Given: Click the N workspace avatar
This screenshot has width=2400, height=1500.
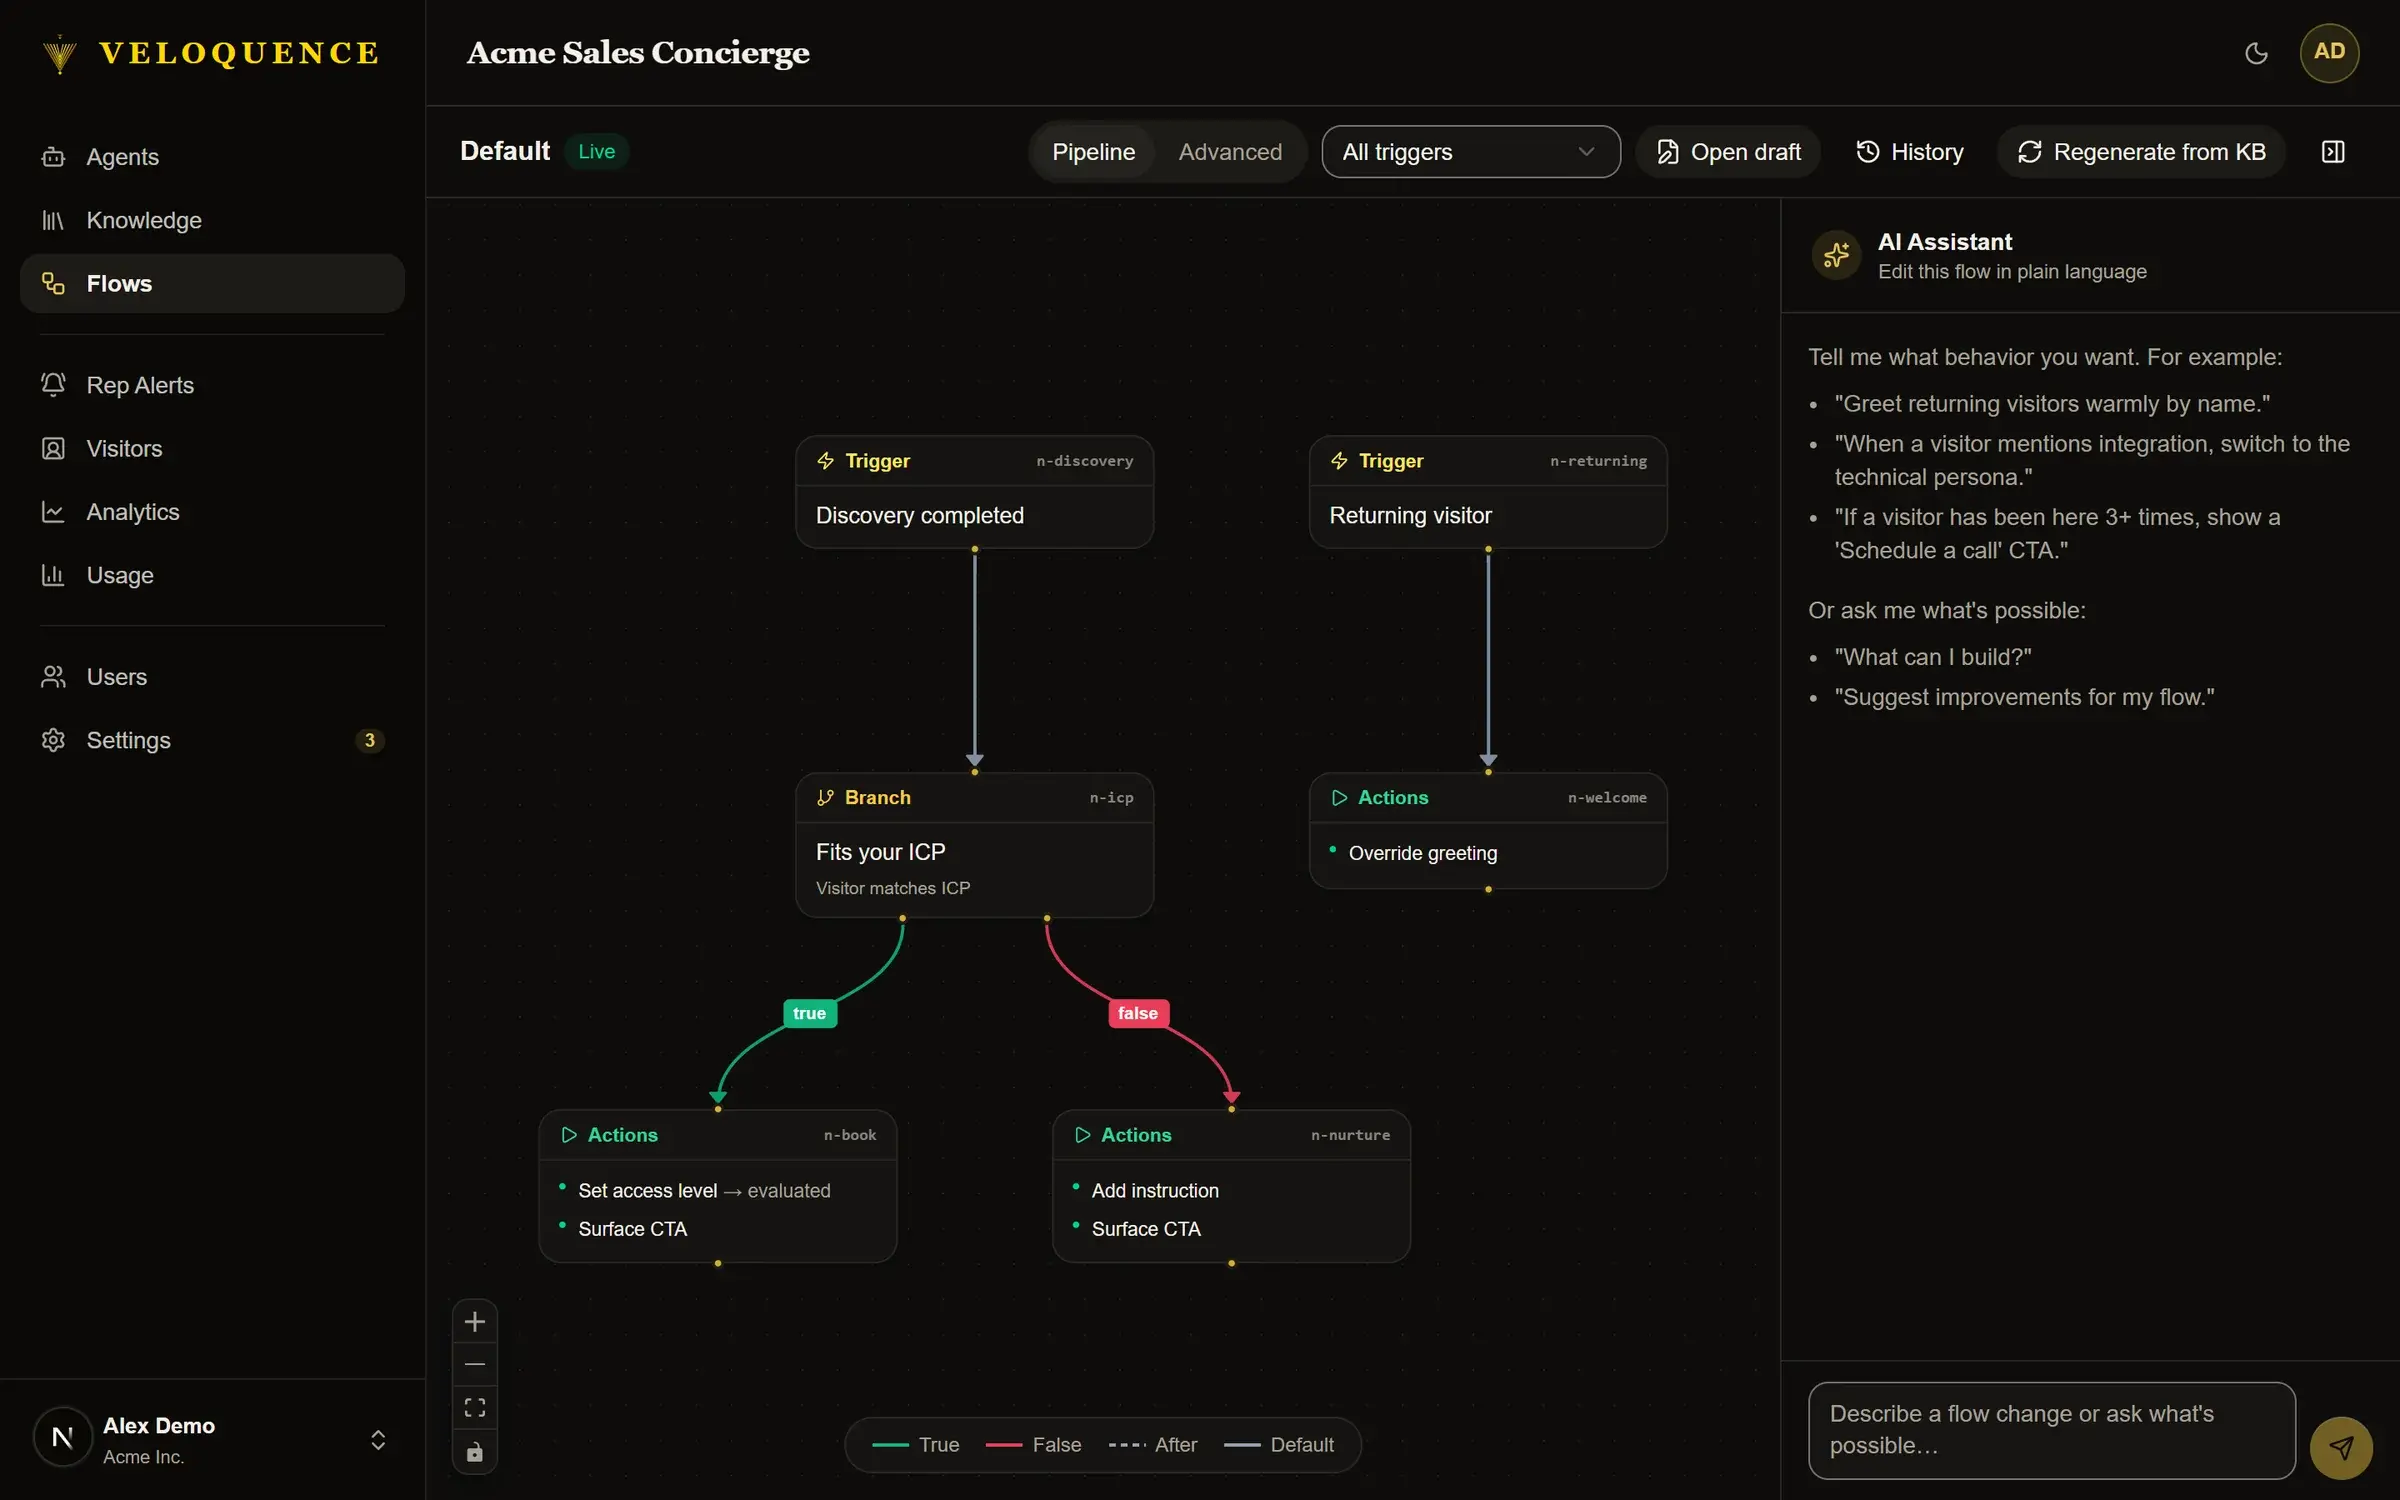Looking at the screenshot, I should [x=62, y=1438].
